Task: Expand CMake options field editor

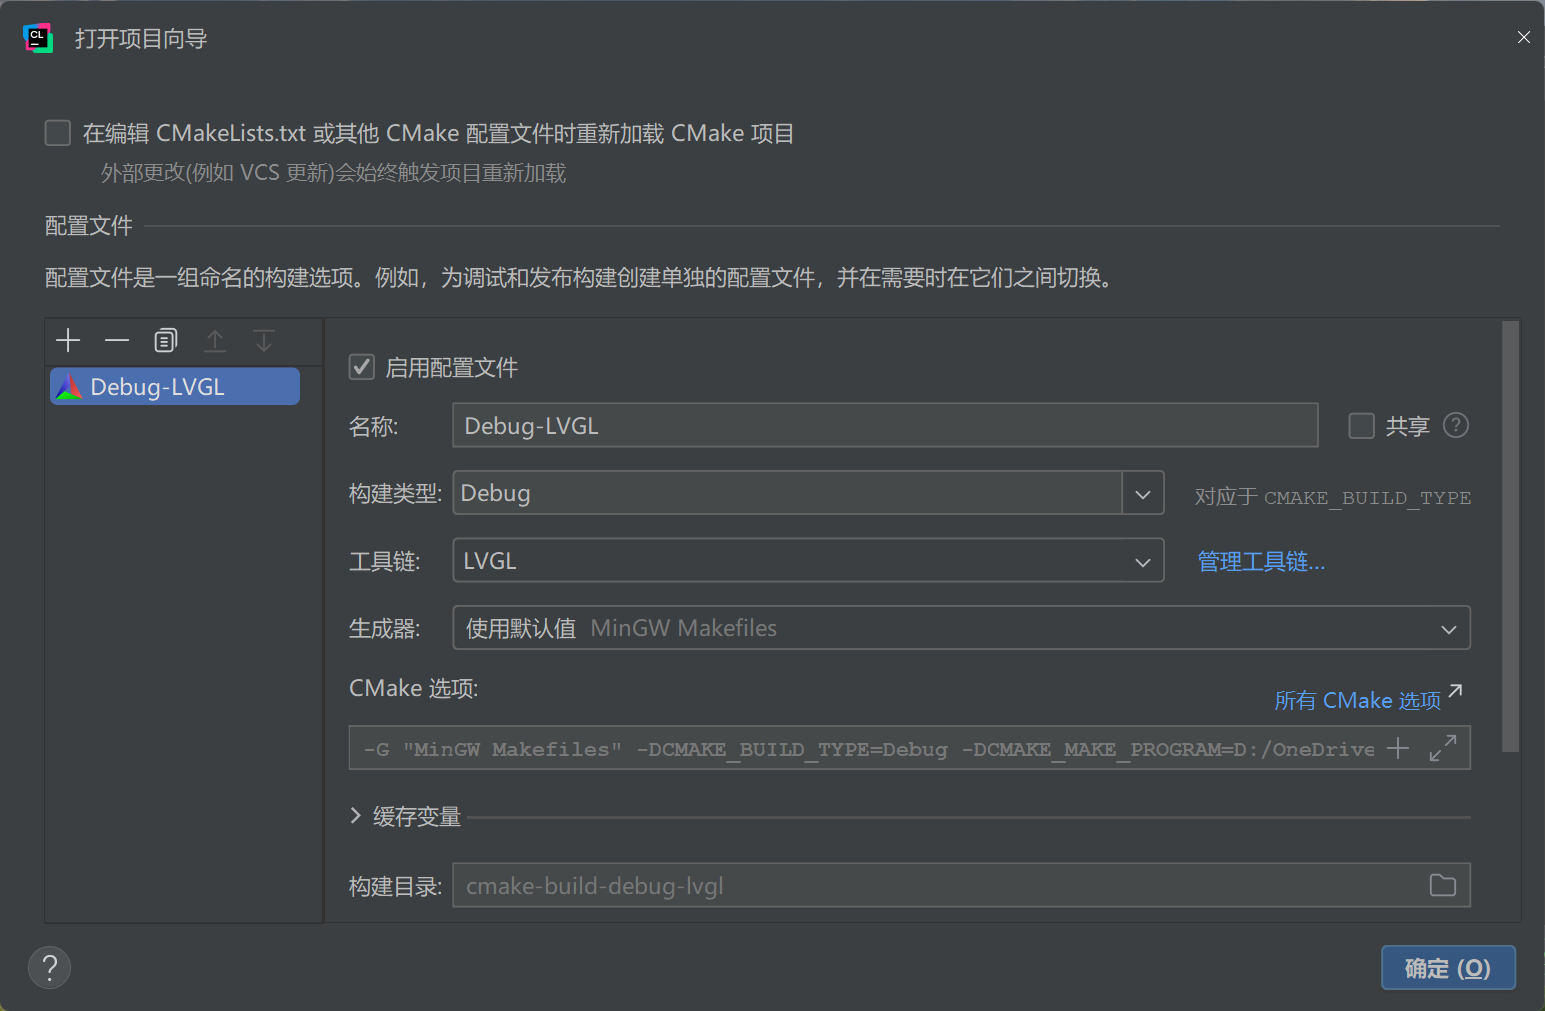Action: point(1443,748)
